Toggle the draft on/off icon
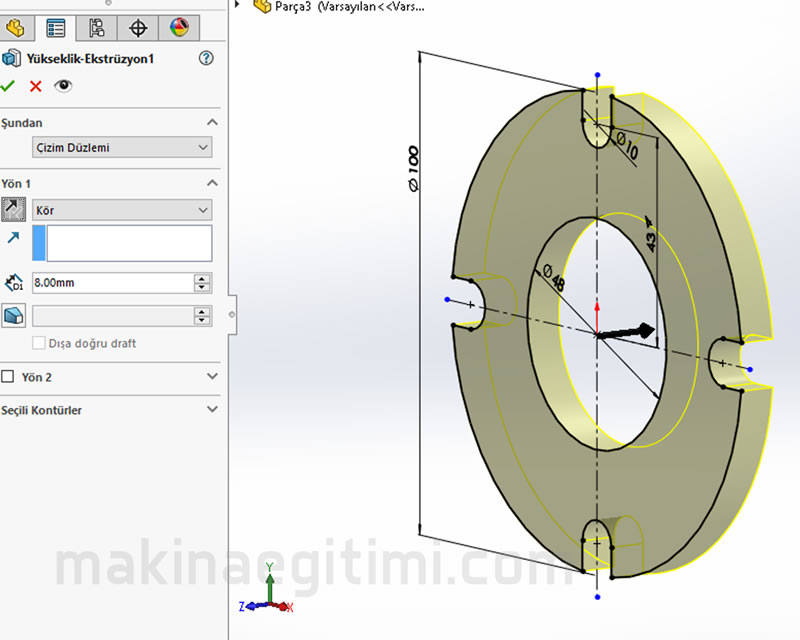800x640 pixels. pyautogui.click(x=14, y=316)
